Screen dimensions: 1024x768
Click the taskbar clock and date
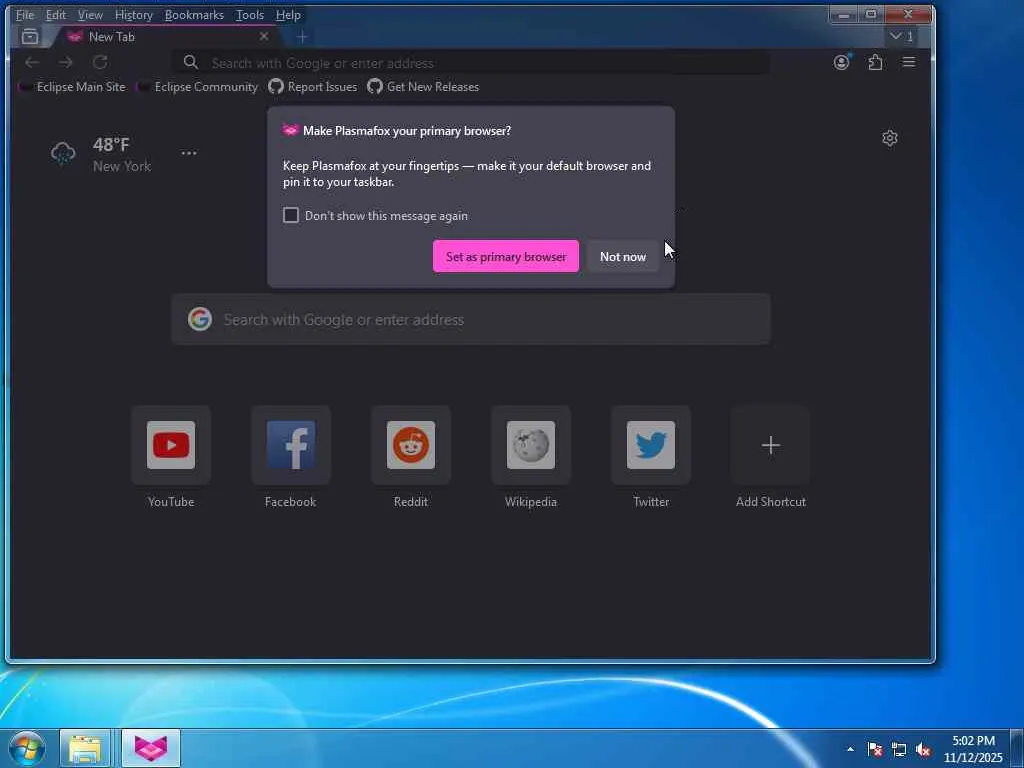point(973,749)
